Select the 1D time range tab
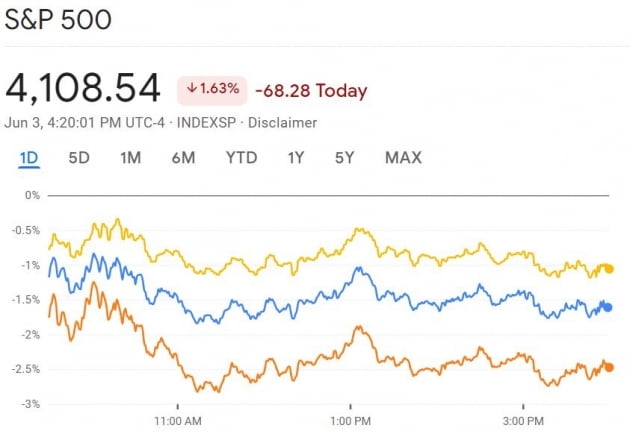 tap(29, 157)
